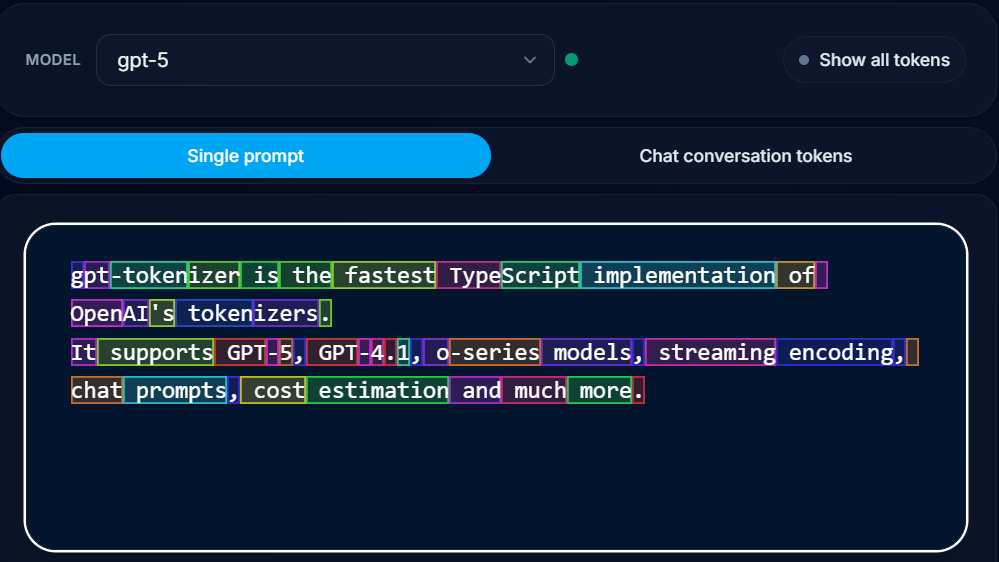
Task: Click the 'encoding' token
Action: tap(835, 352)
